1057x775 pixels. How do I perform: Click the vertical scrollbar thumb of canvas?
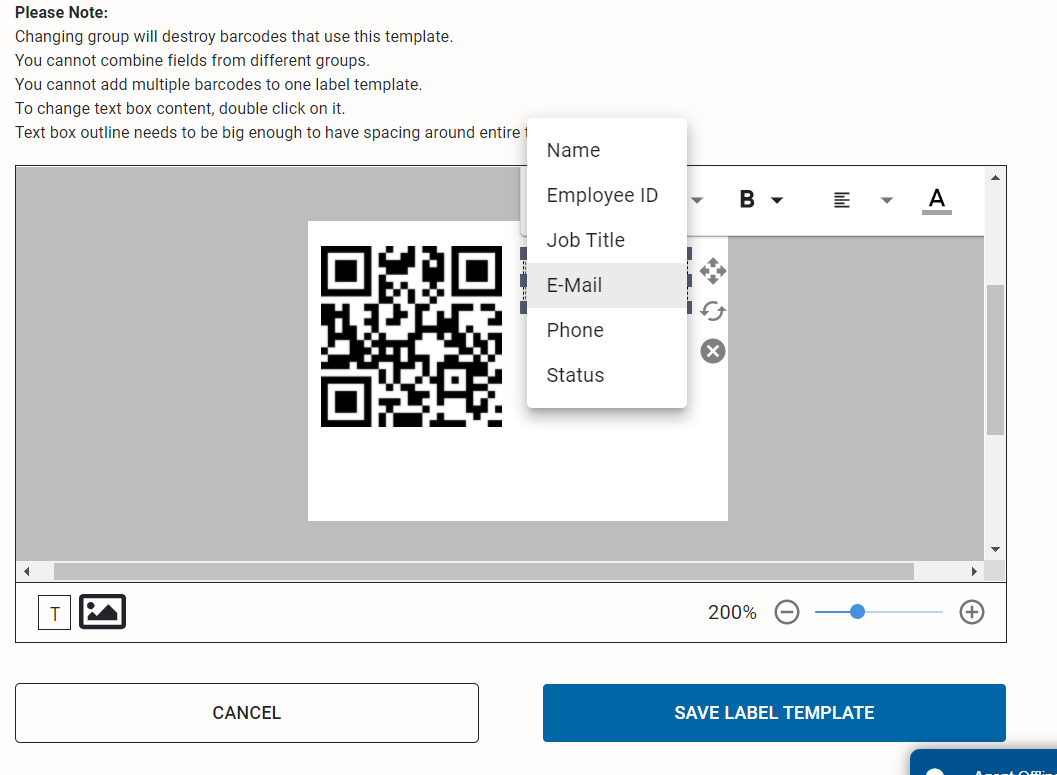click(995, 360)
